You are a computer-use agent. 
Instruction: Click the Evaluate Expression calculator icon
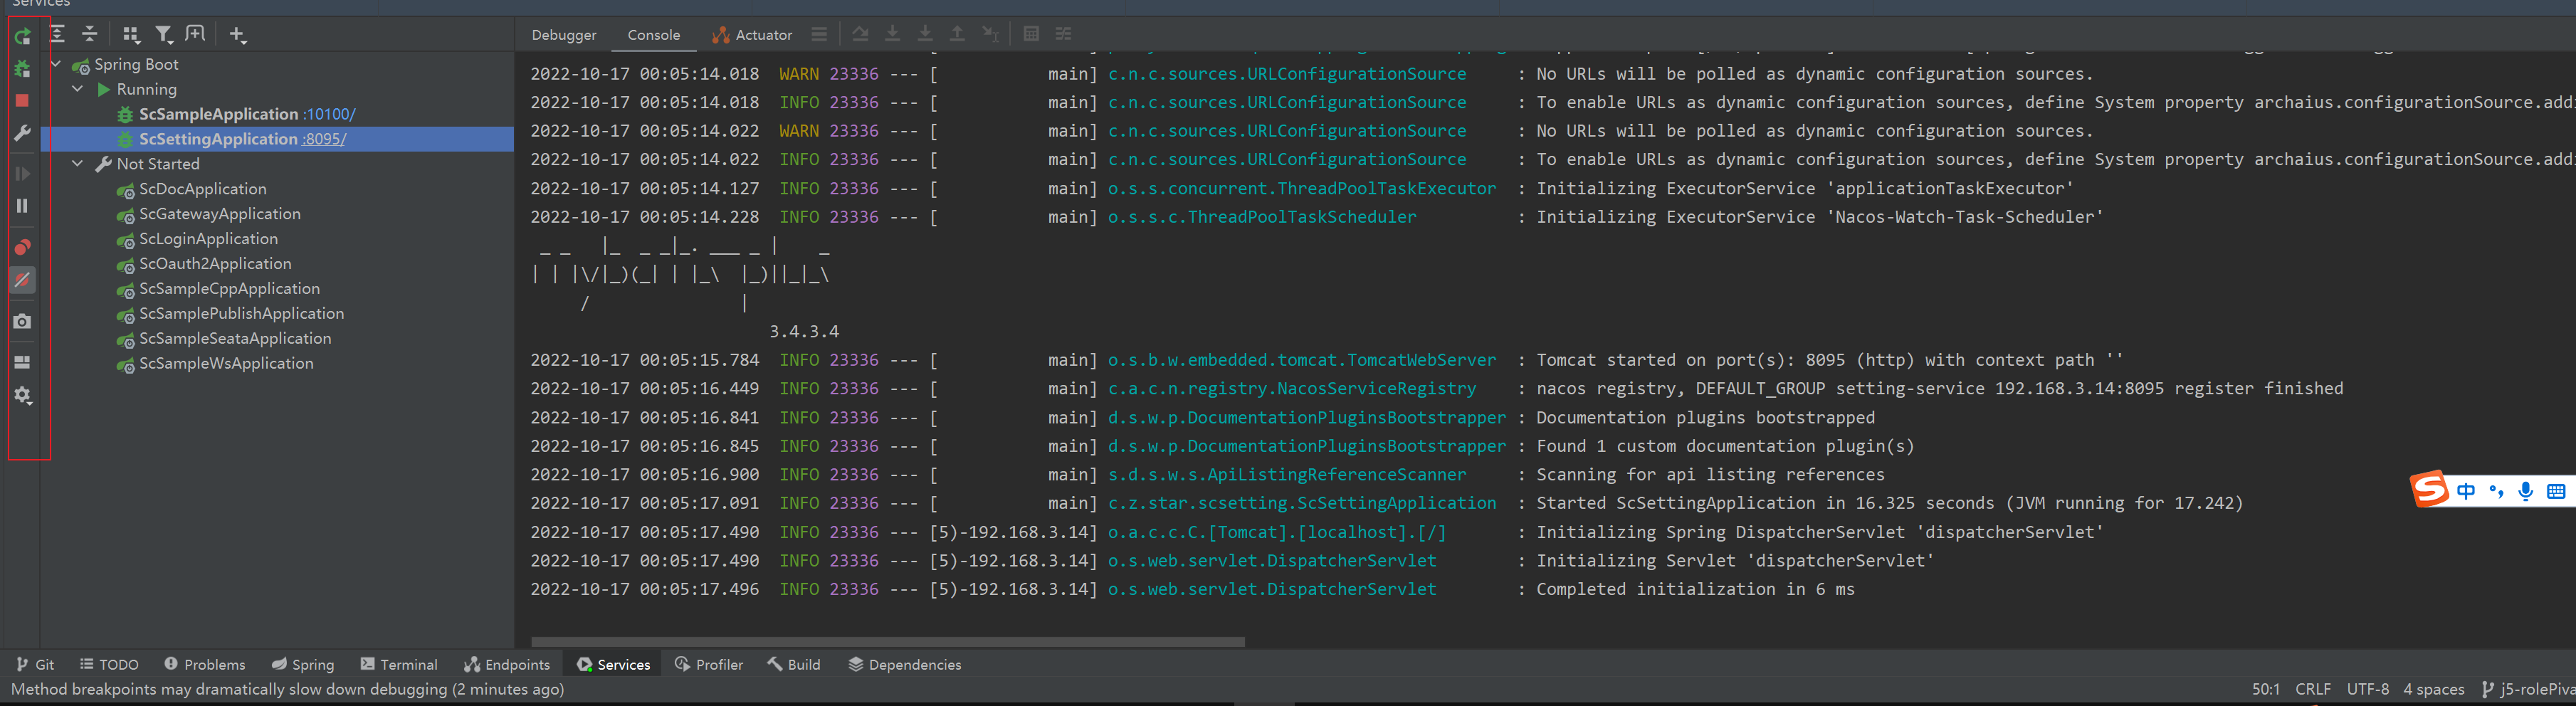[1031, 34]
